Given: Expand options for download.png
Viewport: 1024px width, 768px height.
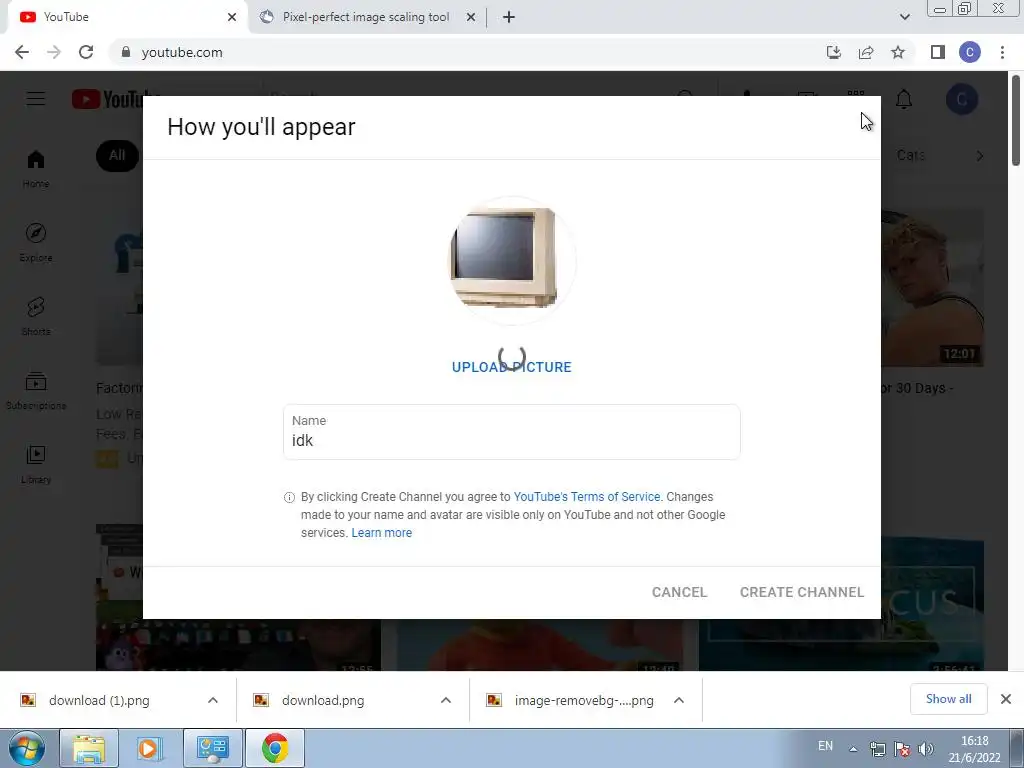Looking at the screenshot, I should click(x=446, y=700).
